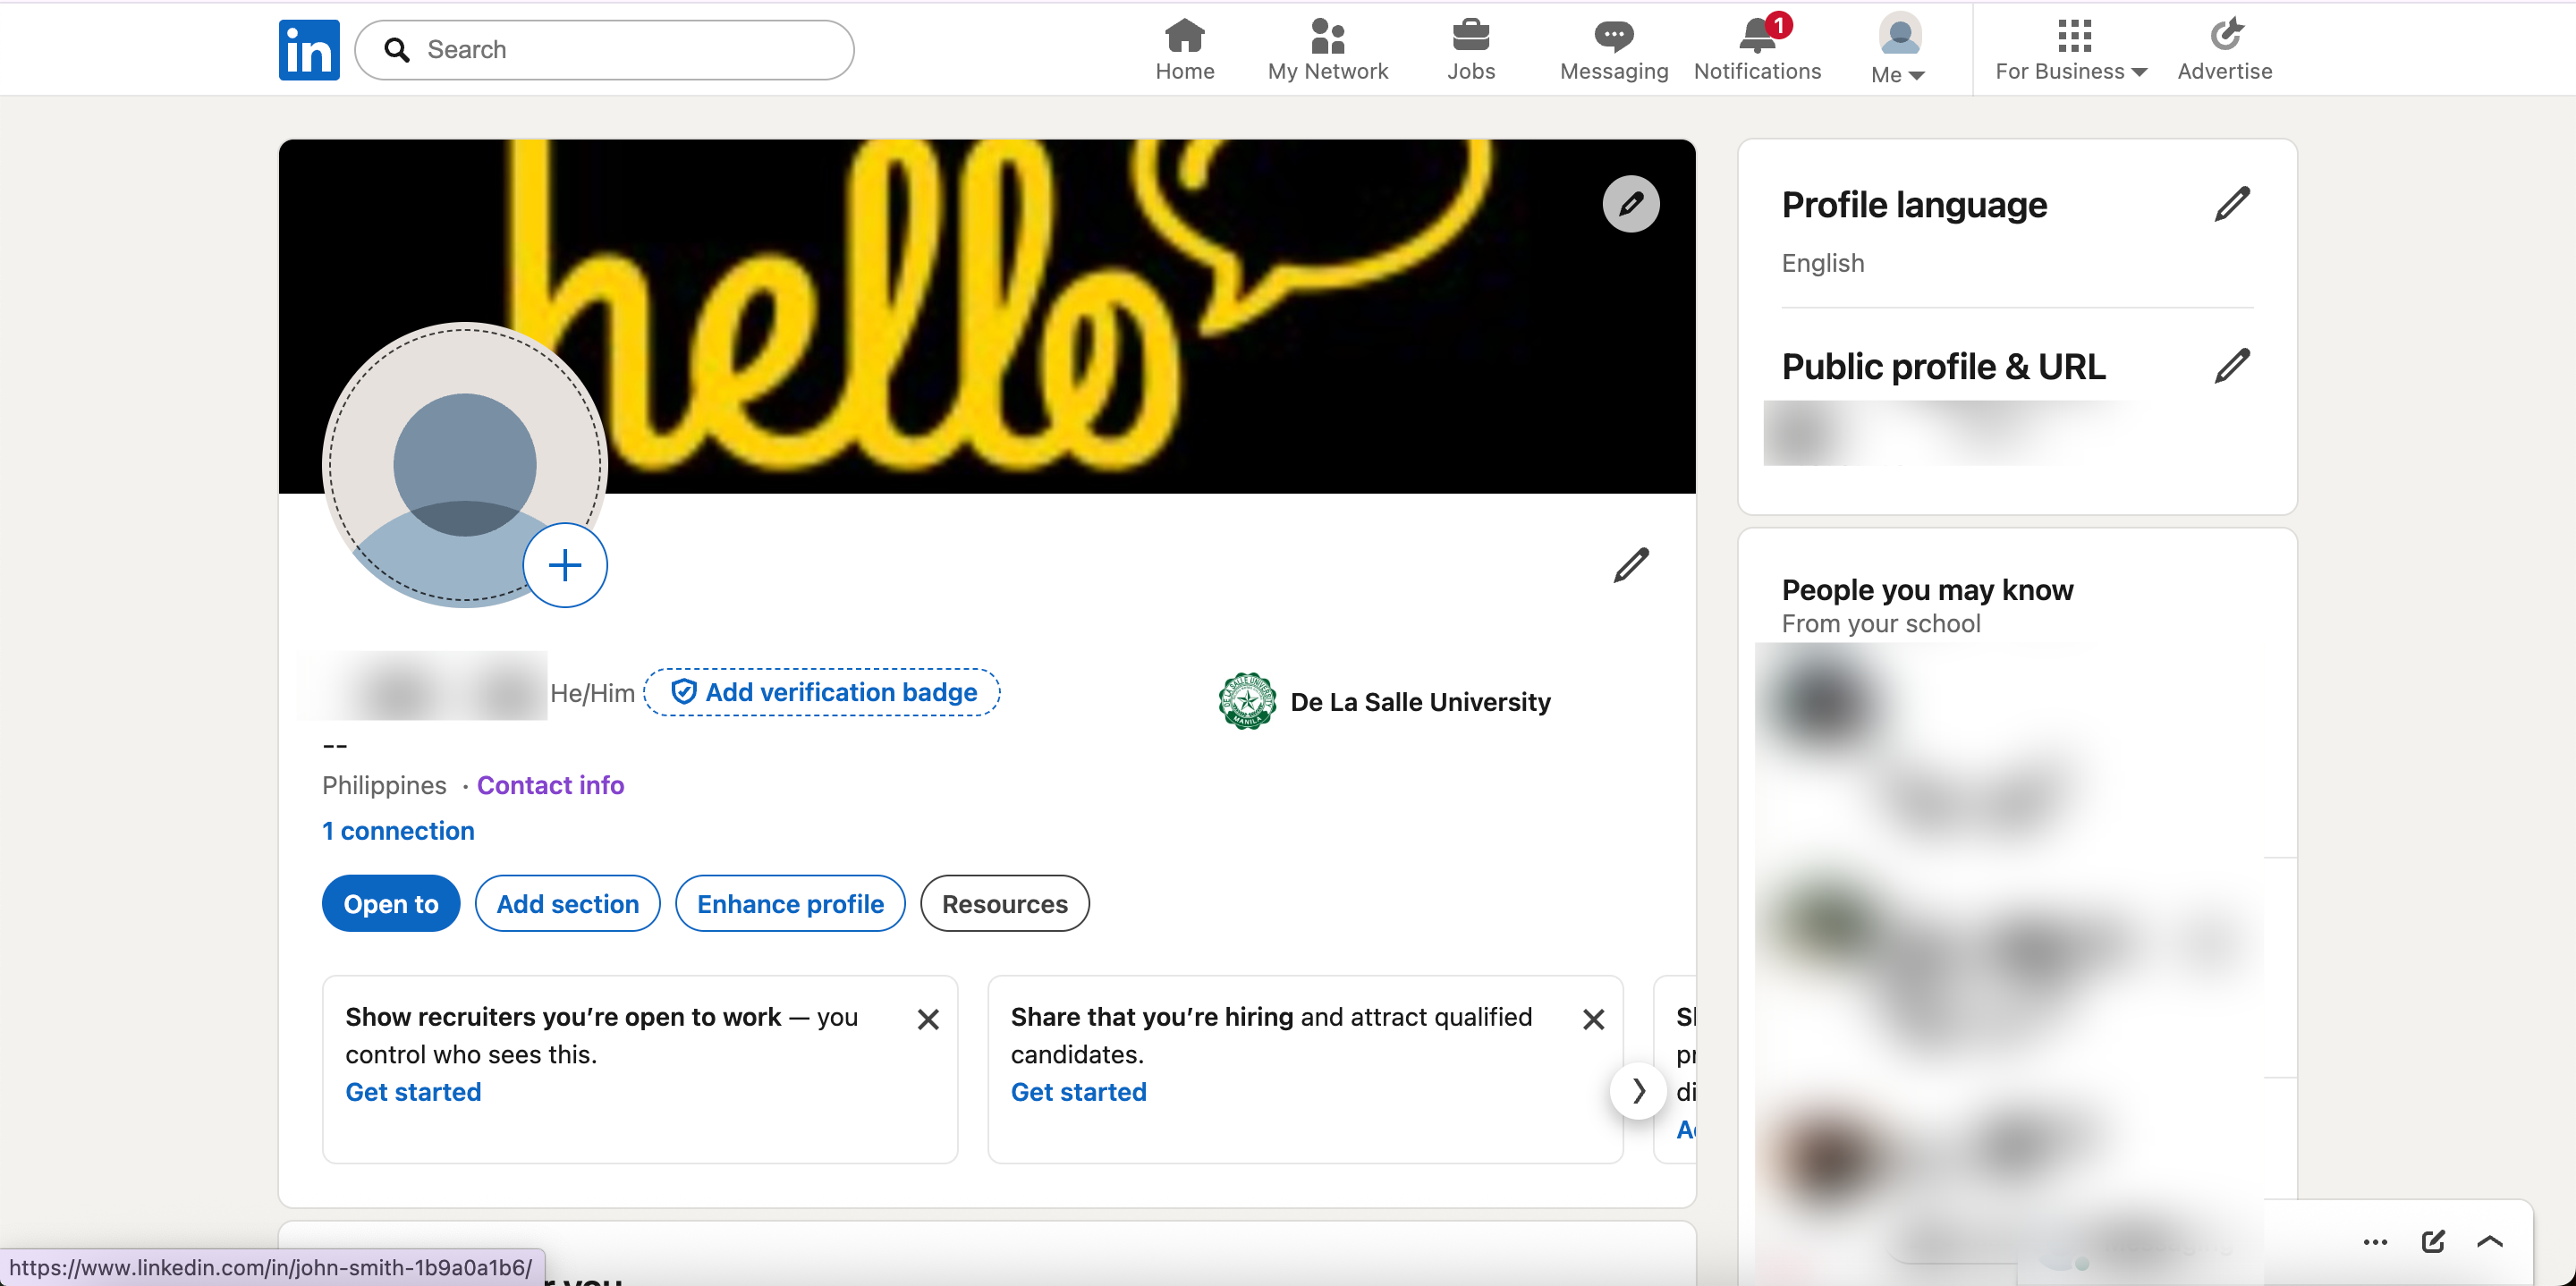Click into the Search field

pos(605,50)
